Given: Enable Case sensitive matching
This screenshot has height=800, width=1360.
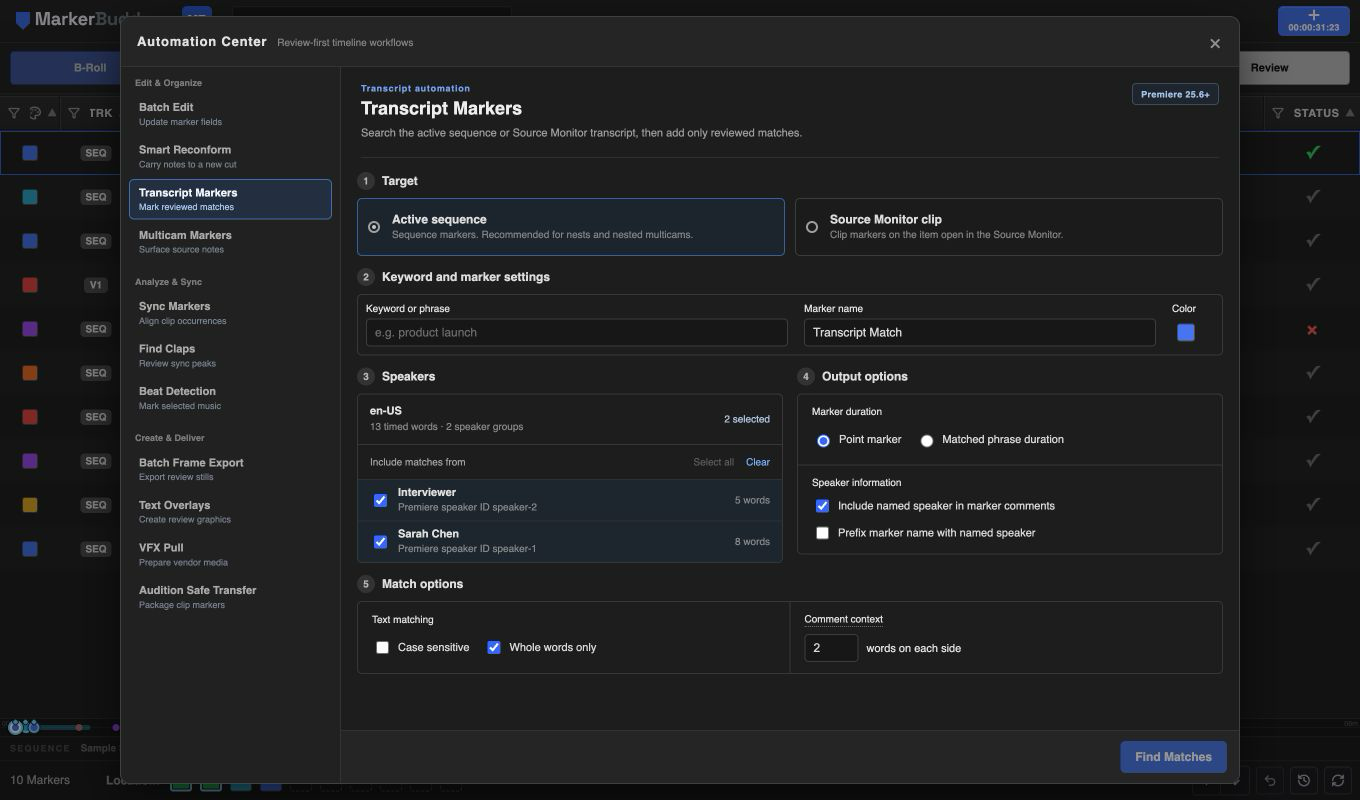Looking at the screenshot, I should click(382, 648).
